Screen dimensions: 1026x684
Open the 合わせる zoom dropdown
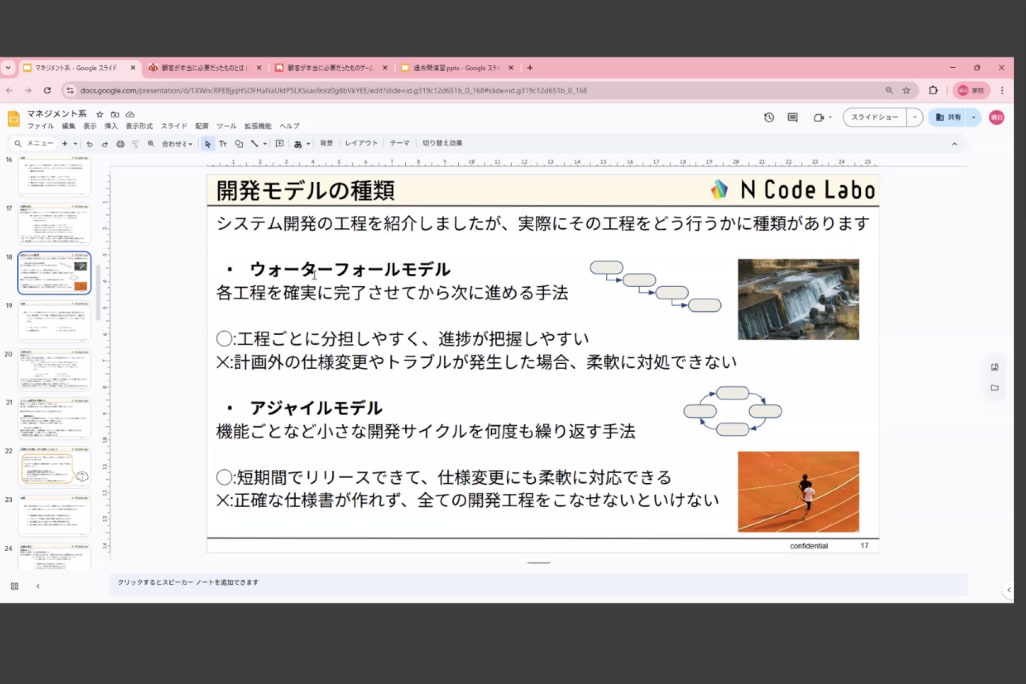click(x=177, y=144)
